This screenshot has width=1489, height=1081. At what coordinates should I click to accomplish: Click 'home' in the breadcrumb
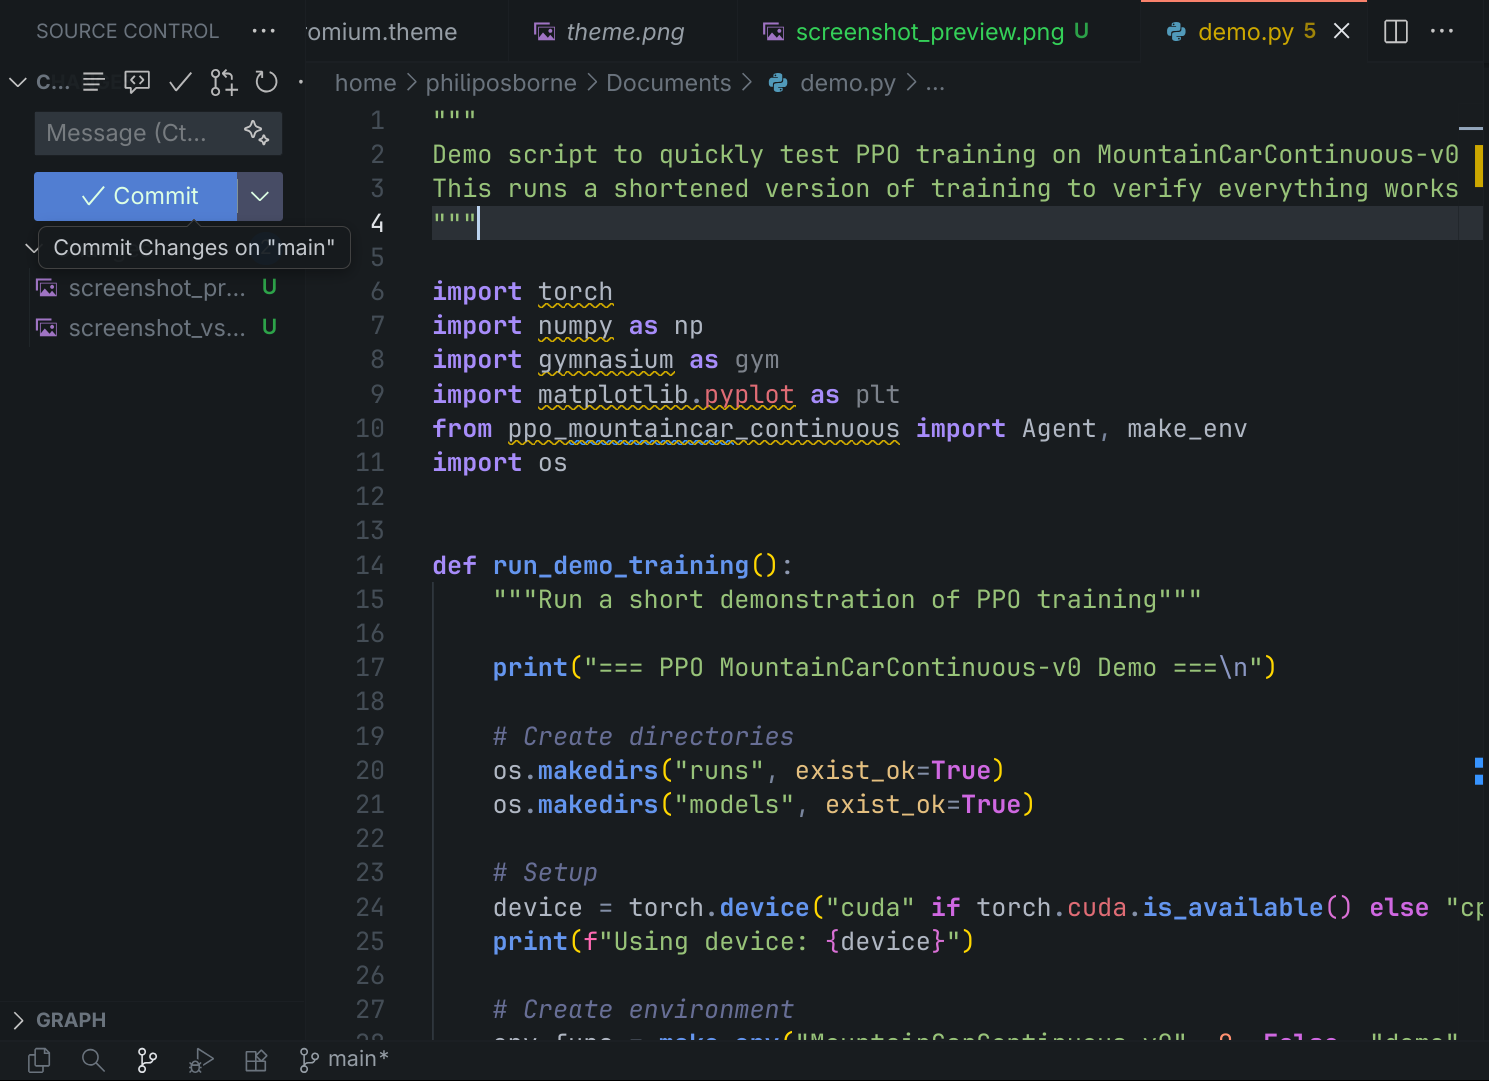tap(365, 83)
